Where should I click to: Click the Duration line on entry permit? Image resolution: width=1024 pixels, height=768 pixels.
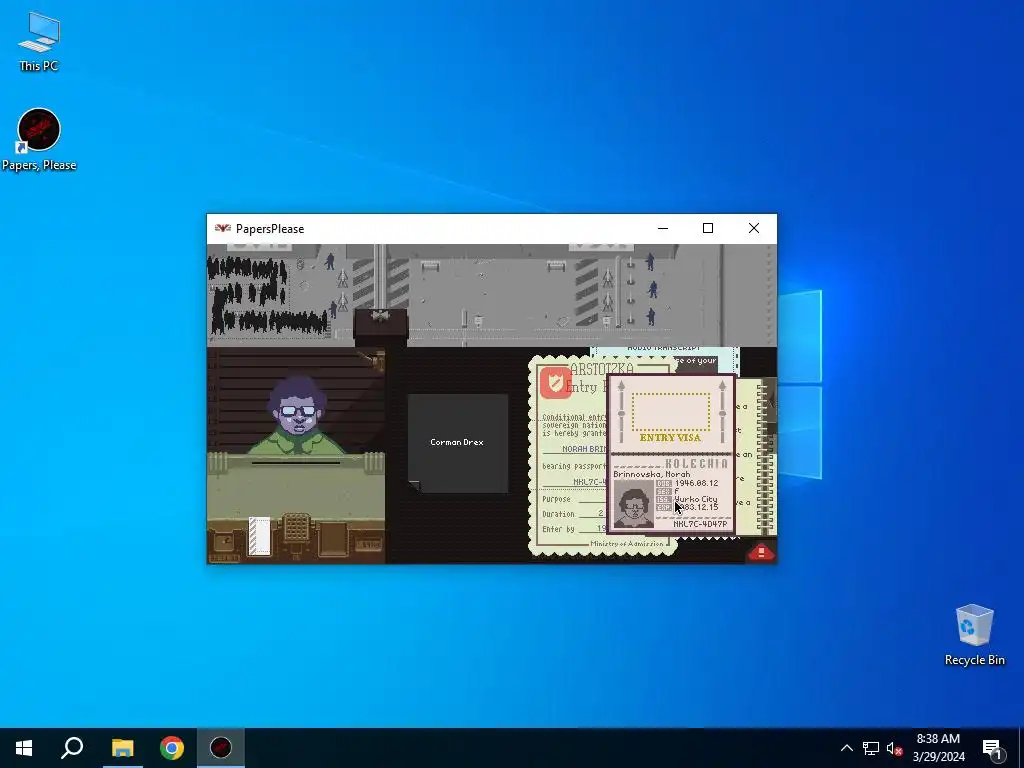[573, 514]
